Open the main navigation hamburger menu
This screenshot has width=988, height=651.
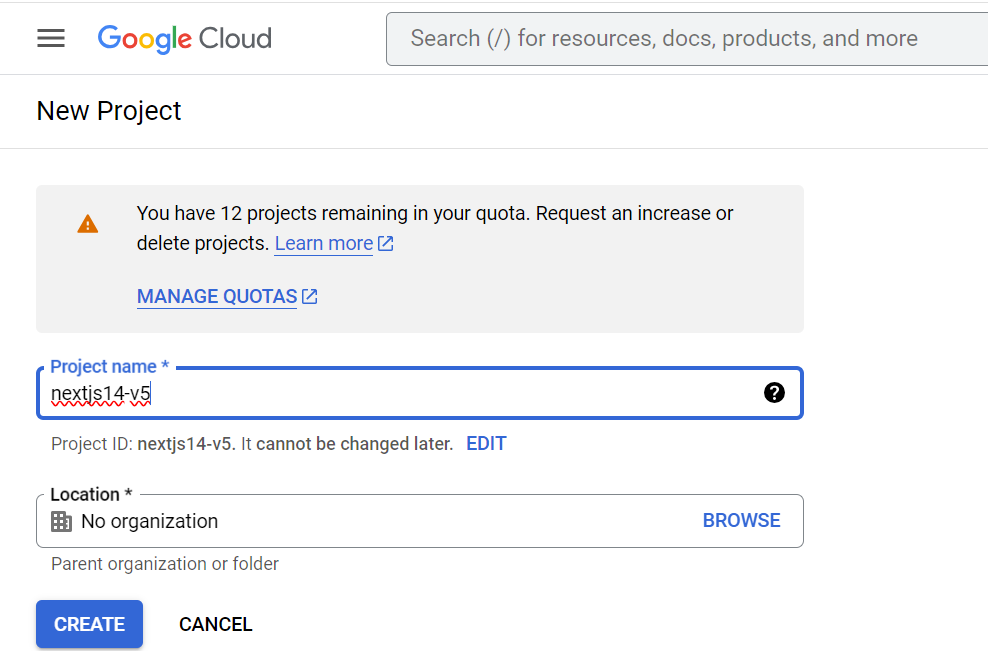51,38
